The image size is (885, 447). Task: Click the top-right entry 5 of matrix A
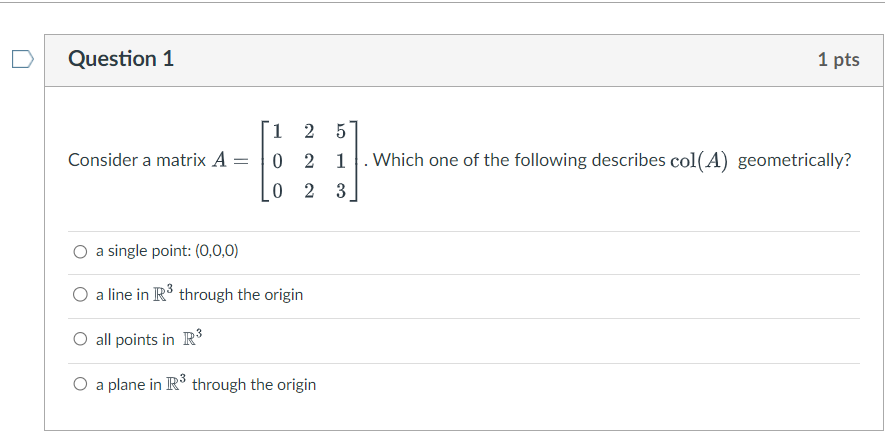coord(340,132)
